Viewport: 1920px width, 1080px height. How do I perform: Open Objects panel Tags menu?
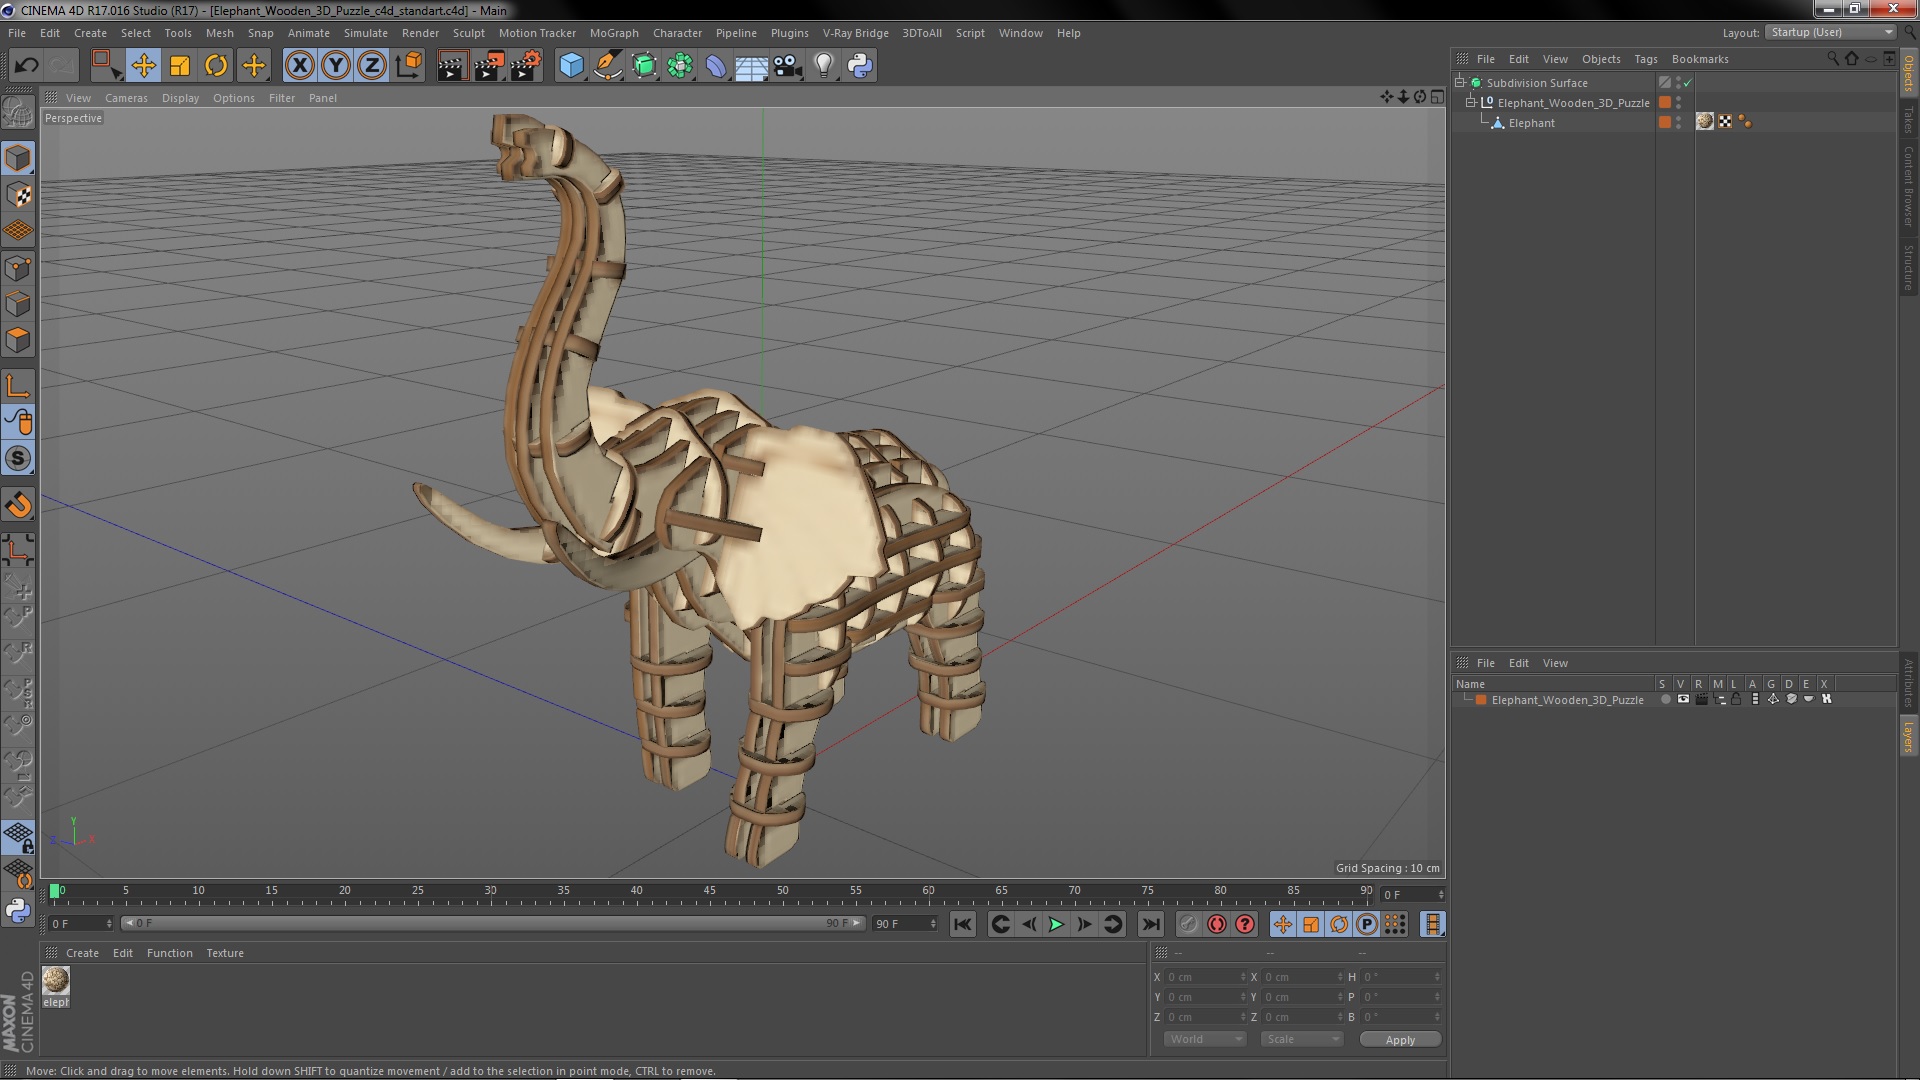point(1645,59)
